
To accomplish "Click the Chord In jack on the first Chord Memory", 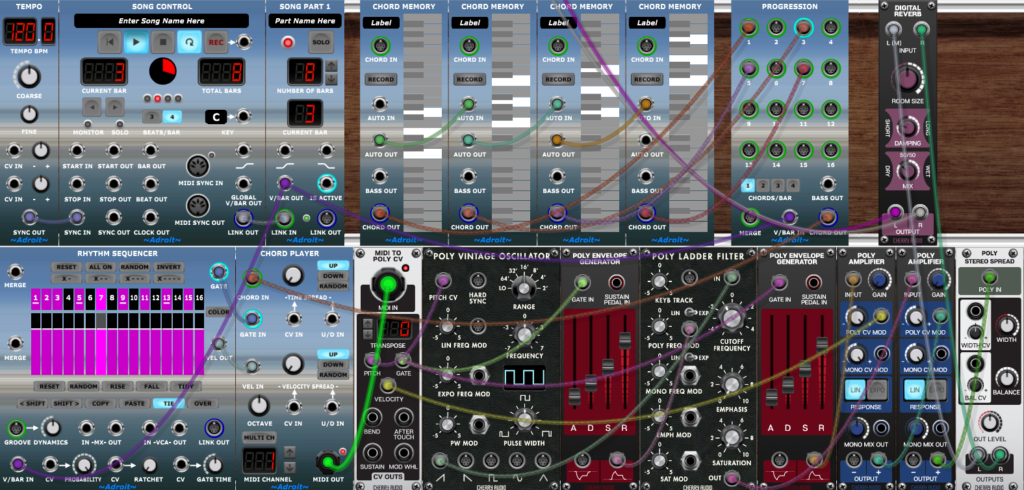I will (379, 46).
